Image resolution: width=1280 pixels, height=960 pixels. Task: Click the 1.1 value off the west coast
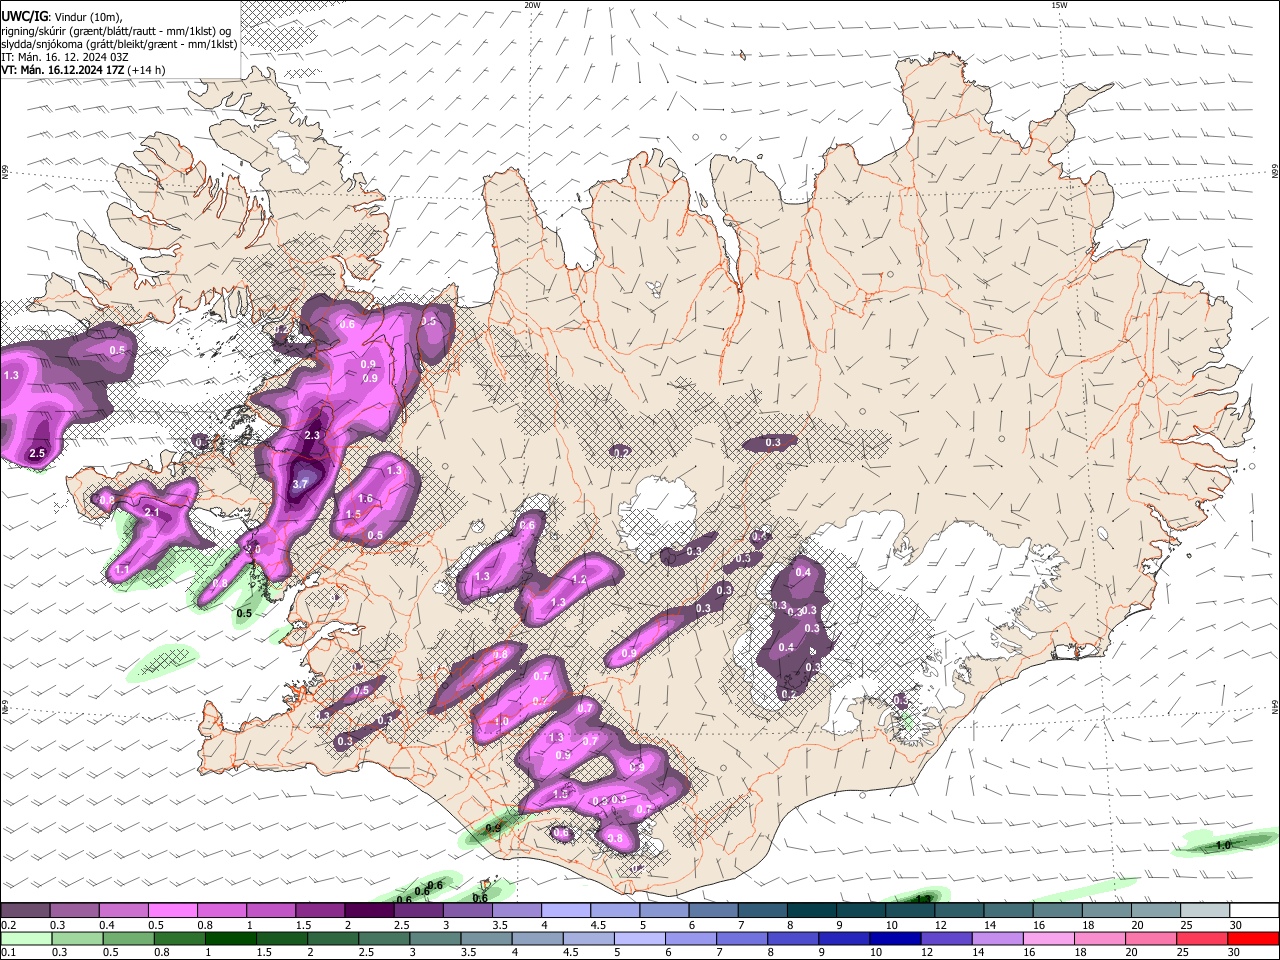[x=122, y=569]
